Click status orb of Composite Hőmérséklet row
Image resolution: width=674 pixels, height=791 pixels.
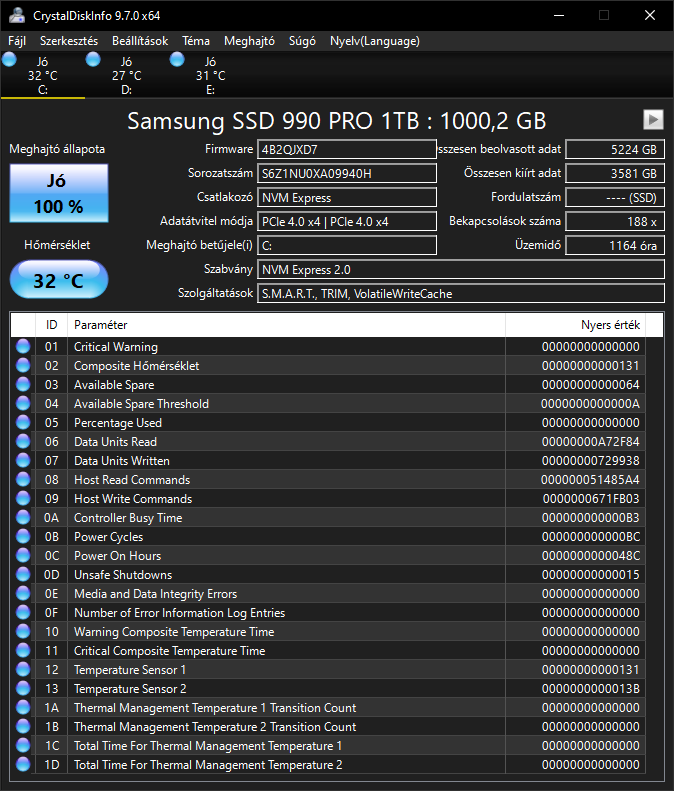click(x=23, y=365)
